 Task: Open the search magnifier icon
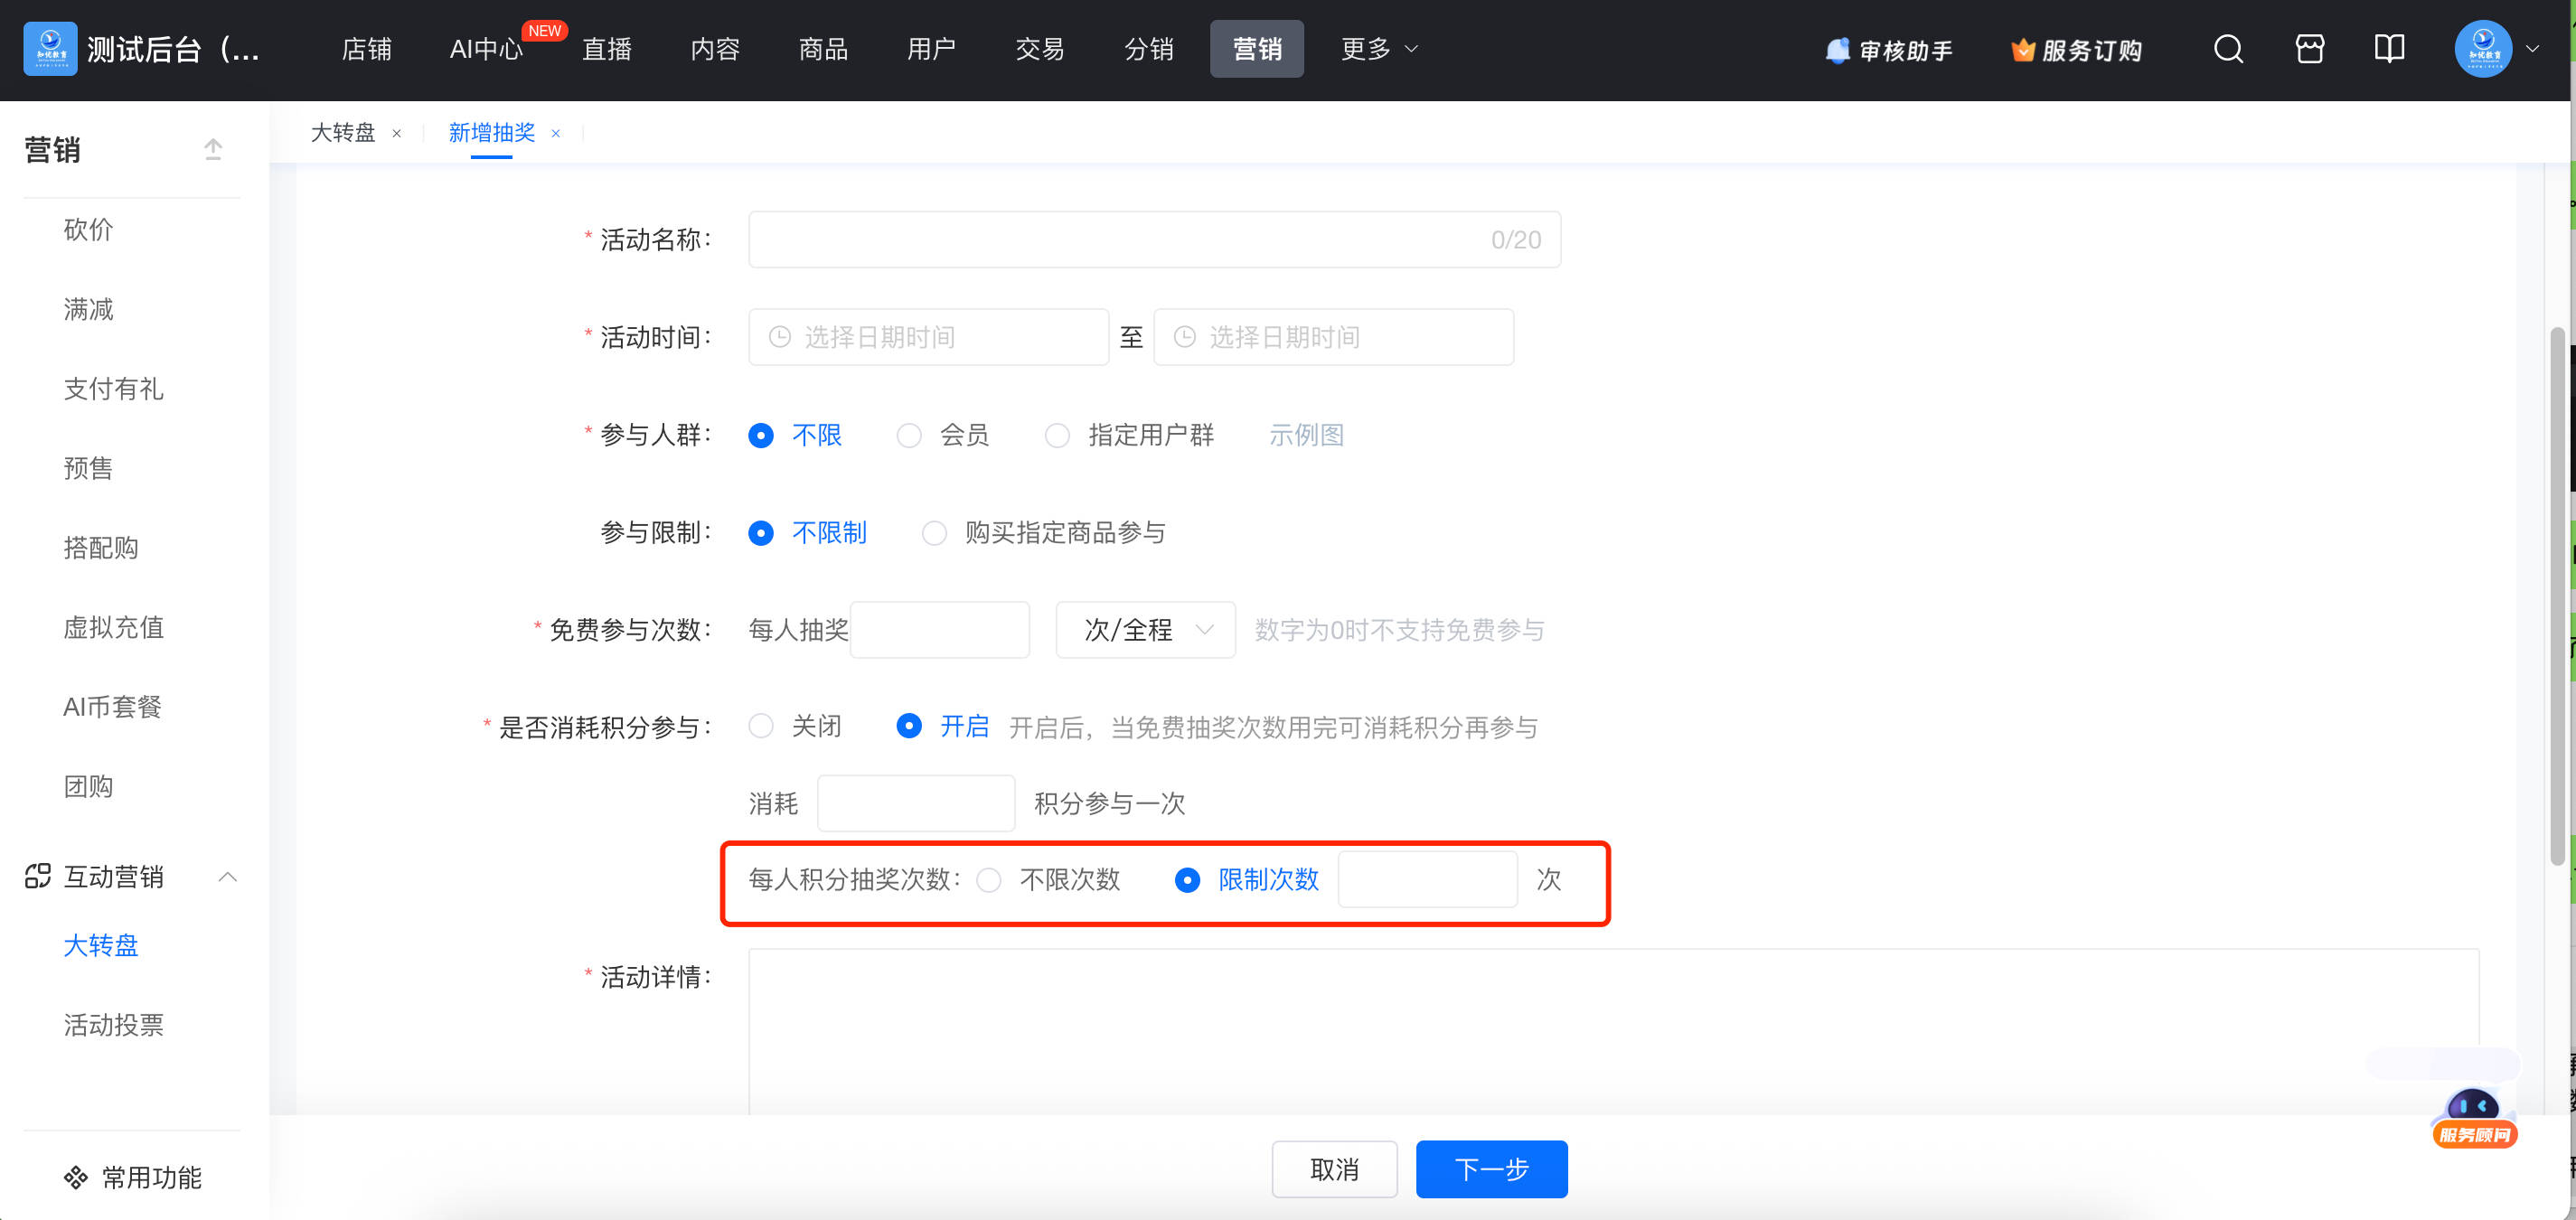(2228, 48)
